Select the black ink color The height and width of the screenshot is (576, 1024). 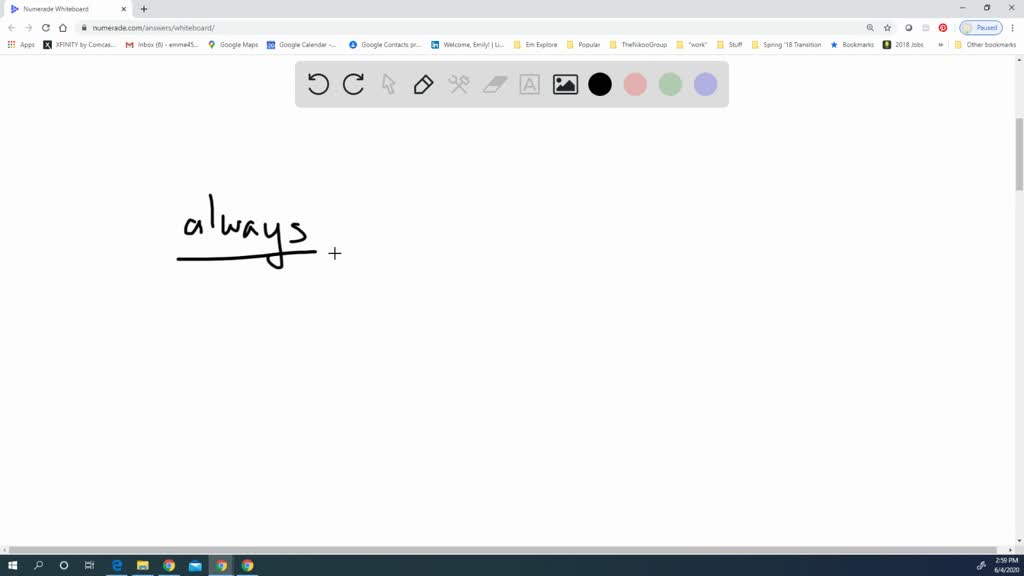(x=599, y=84)
